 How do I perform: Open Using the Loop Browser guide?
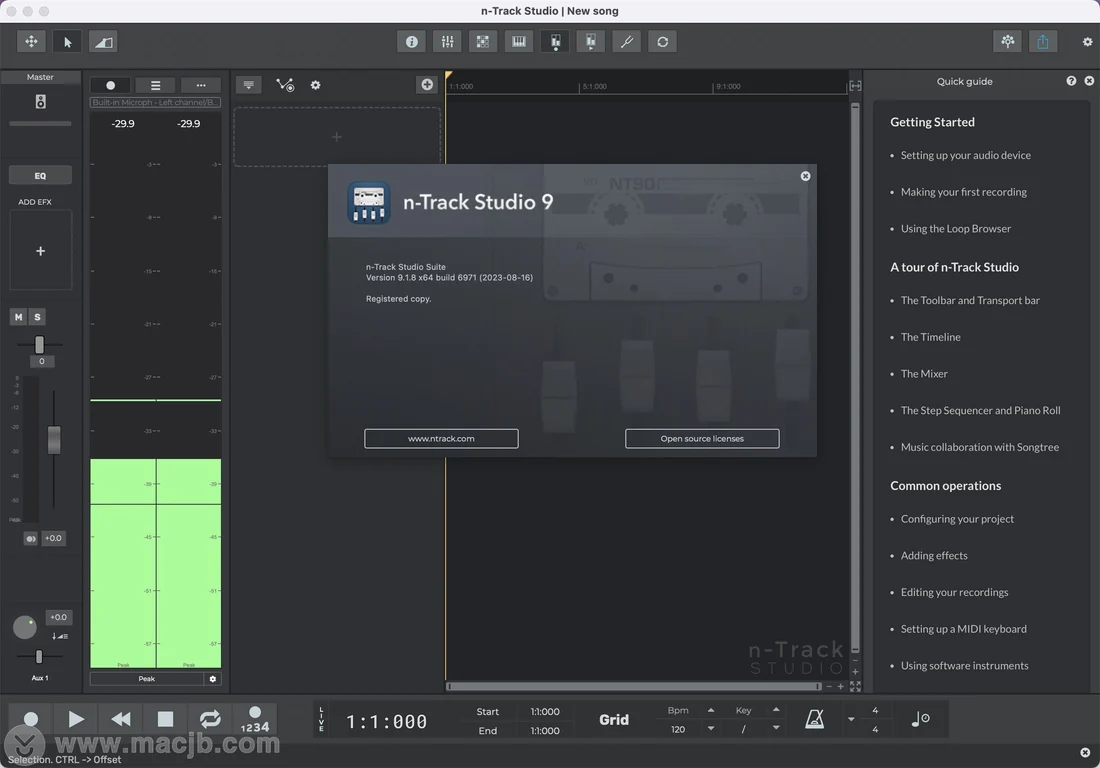[x=955, y=229]
